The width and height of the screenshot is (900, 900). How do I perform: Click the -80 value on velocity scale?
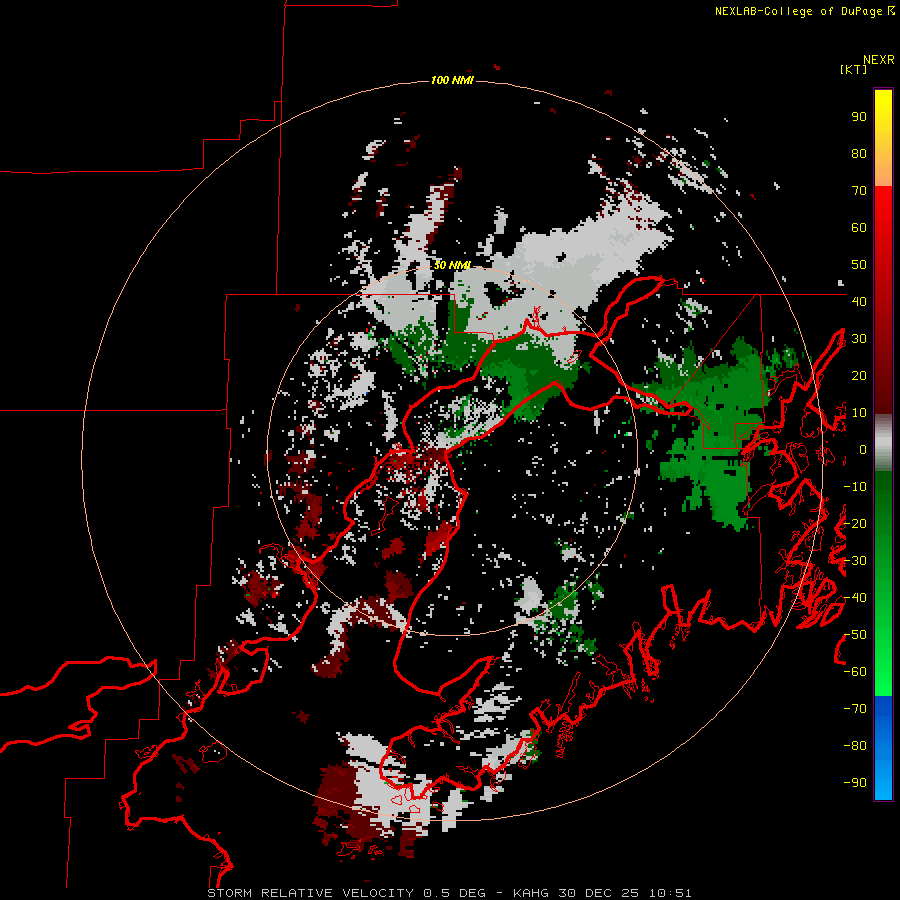pyautogui.click(x=855, y=746)
